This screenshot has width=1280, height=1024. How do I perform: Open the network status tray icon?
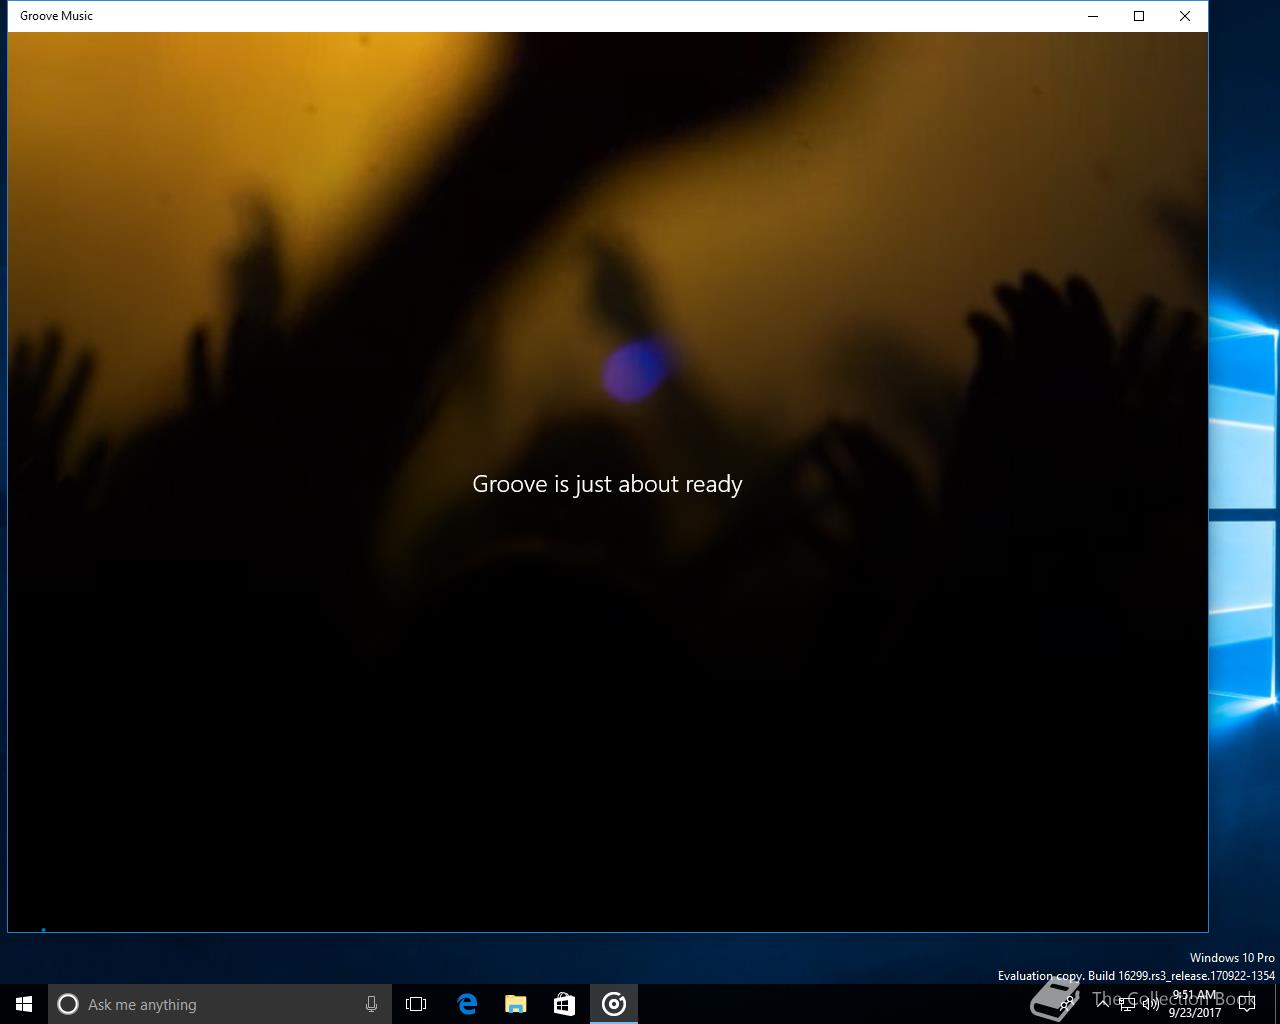pos(1127,1004)
